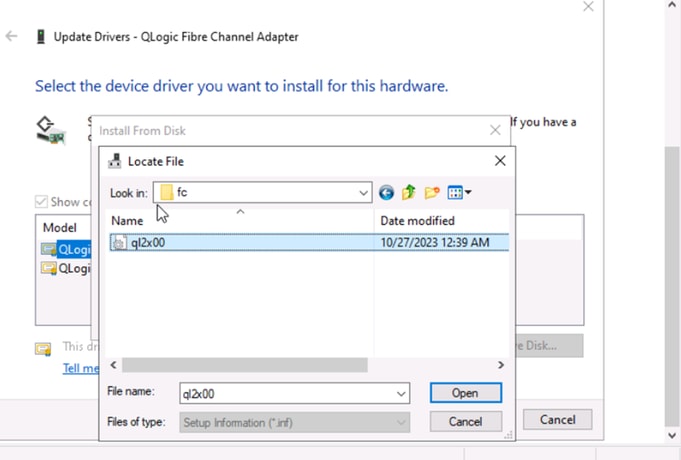
Task: Click the page vertical scrollbar thumb
Action: [x=672, y=287]
